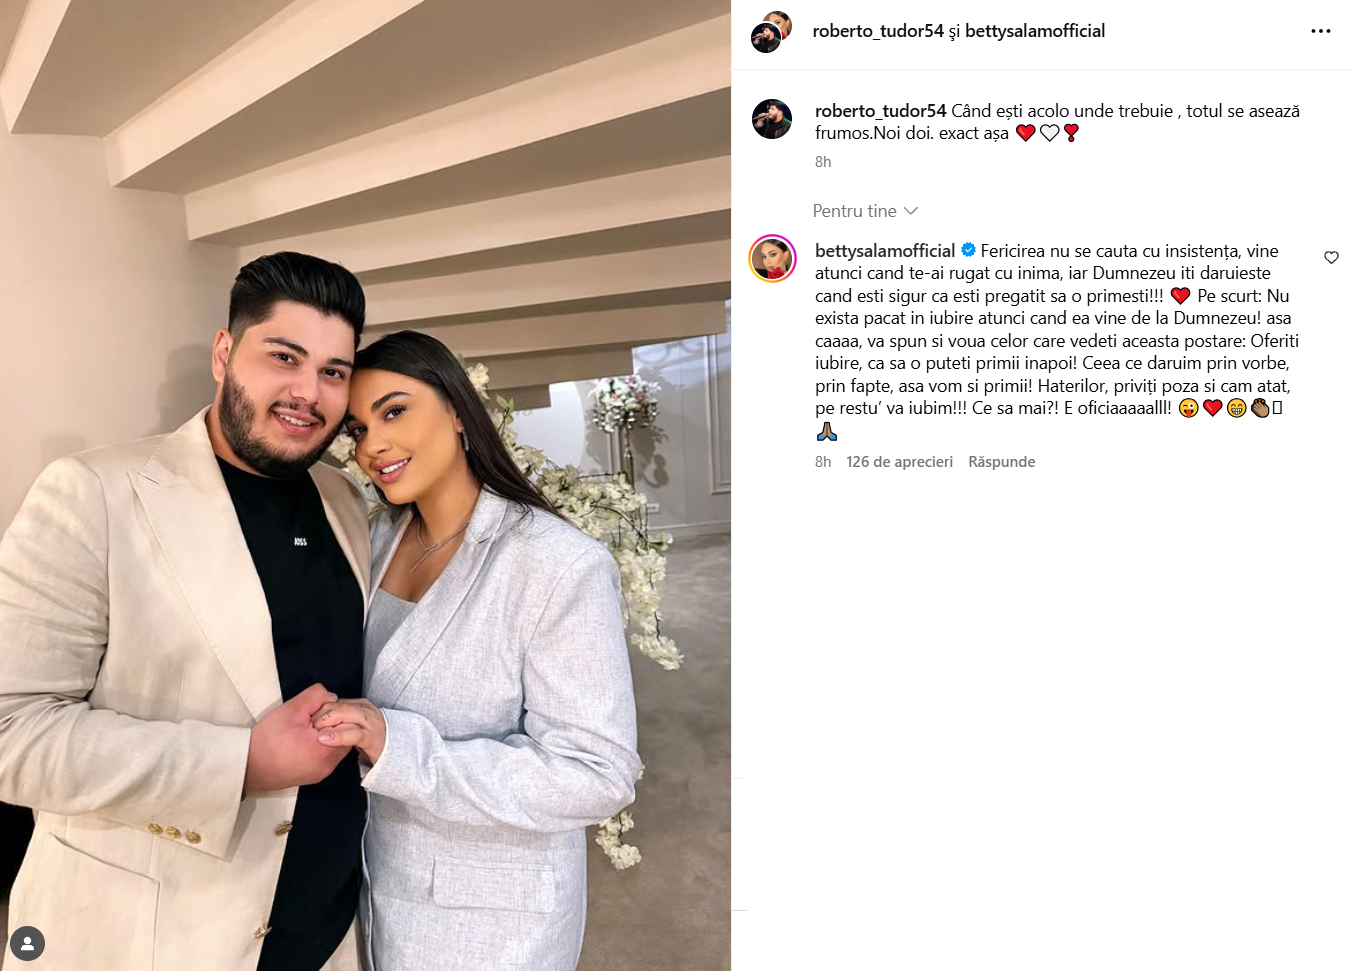Viewport: 1355px width, 971px height.
Task: View the 126 de aprecieri likes list
Action: (899, 462)
